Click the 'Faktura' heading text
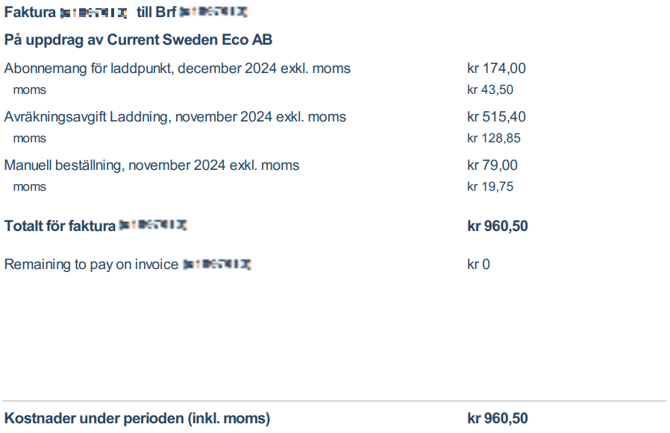The height and width of the screenshot is (433, 670). 30,13
